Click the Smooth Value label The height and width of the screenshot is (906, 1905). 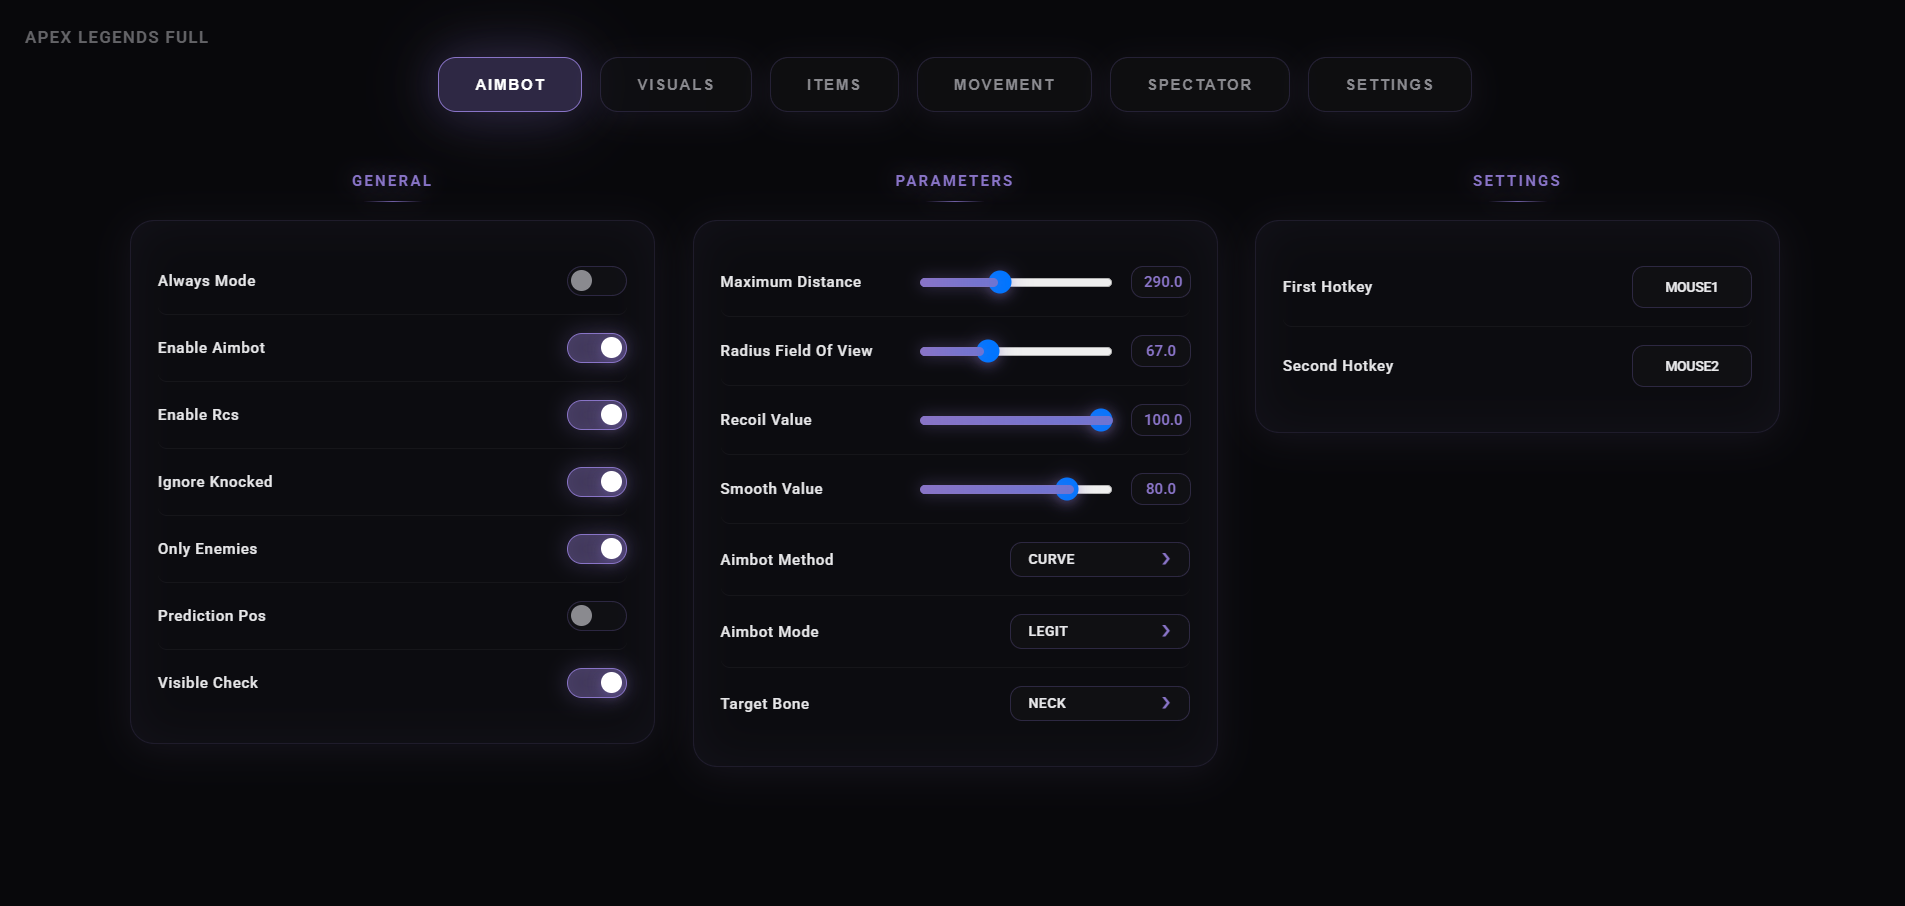click(x=772, y=489)
